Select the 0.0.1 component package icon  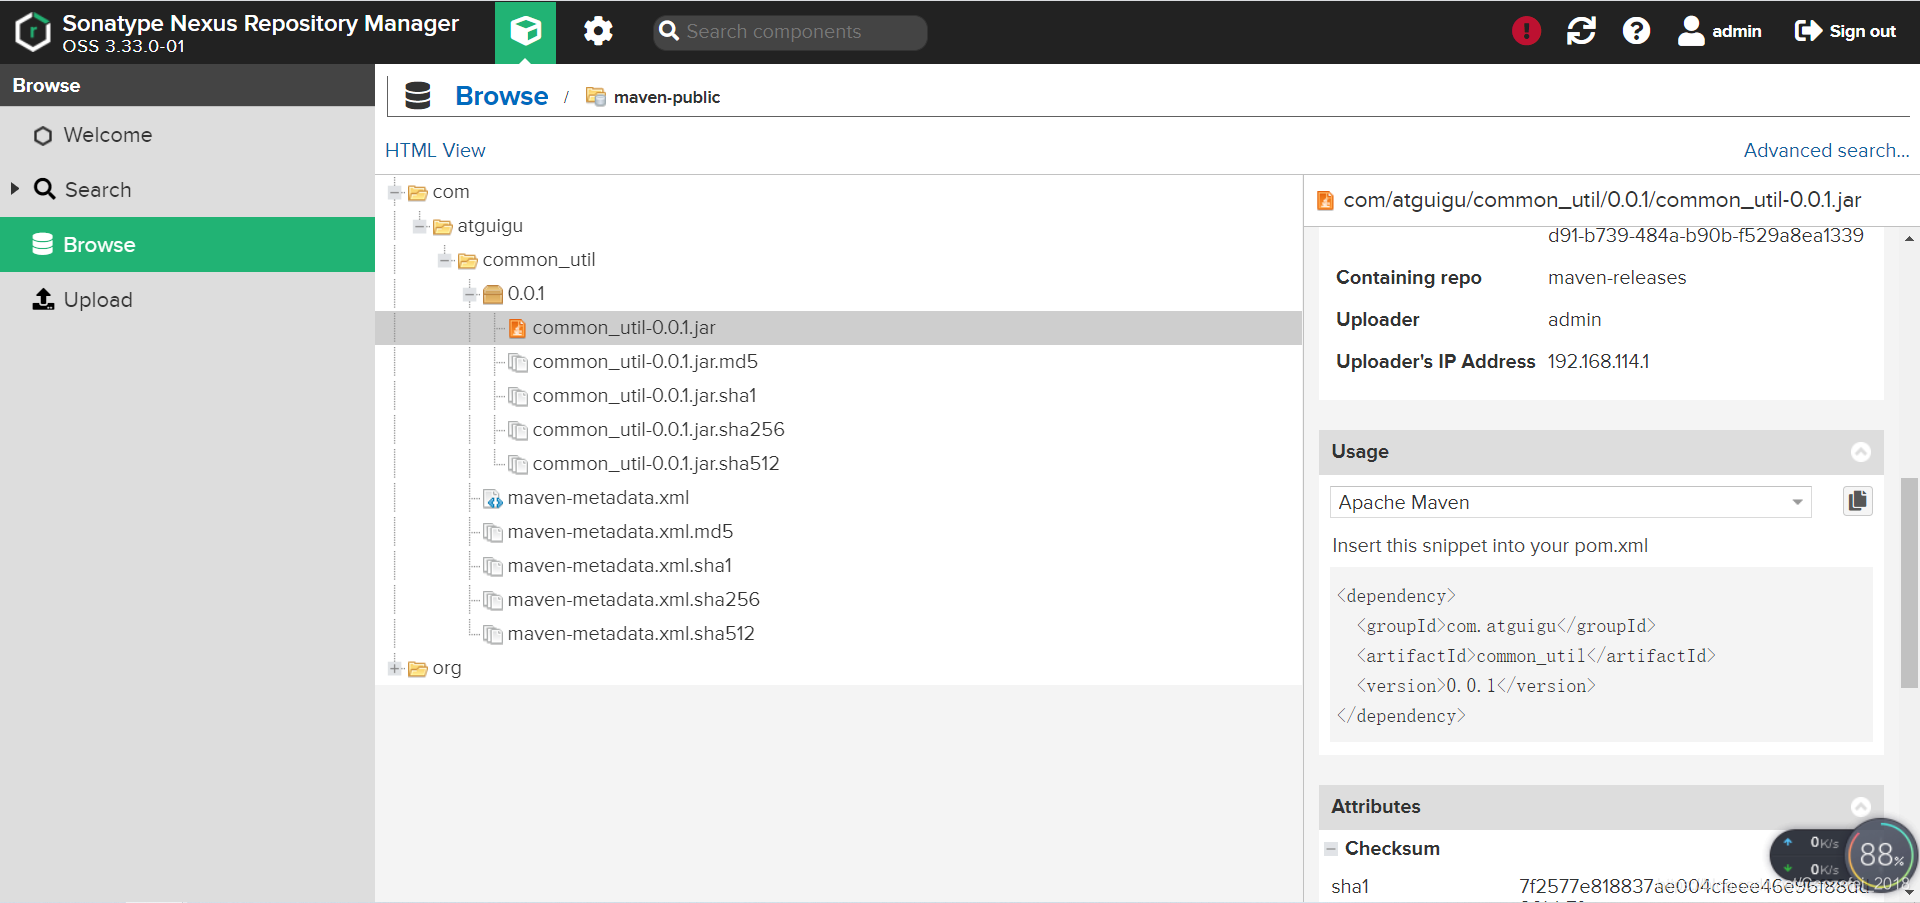click(493, 294)
